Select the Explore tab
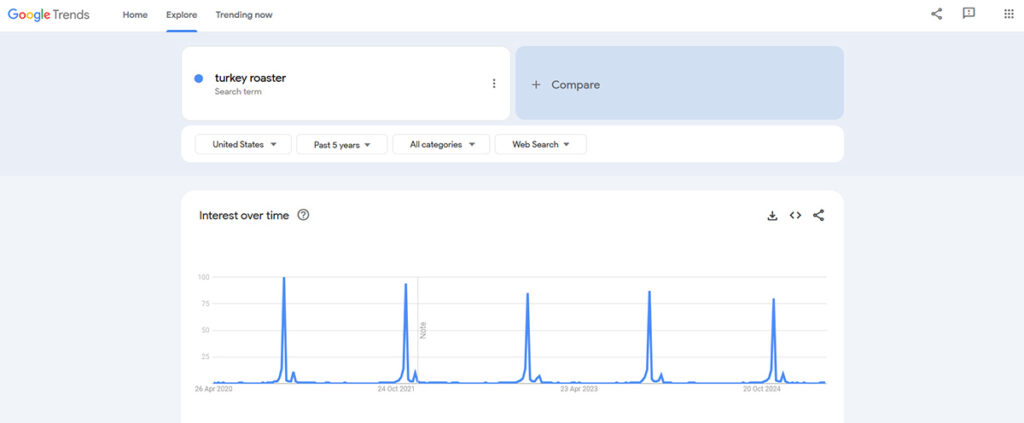Image resolution: width=1024 pixels, height=423 pixels. pos(182,15)
